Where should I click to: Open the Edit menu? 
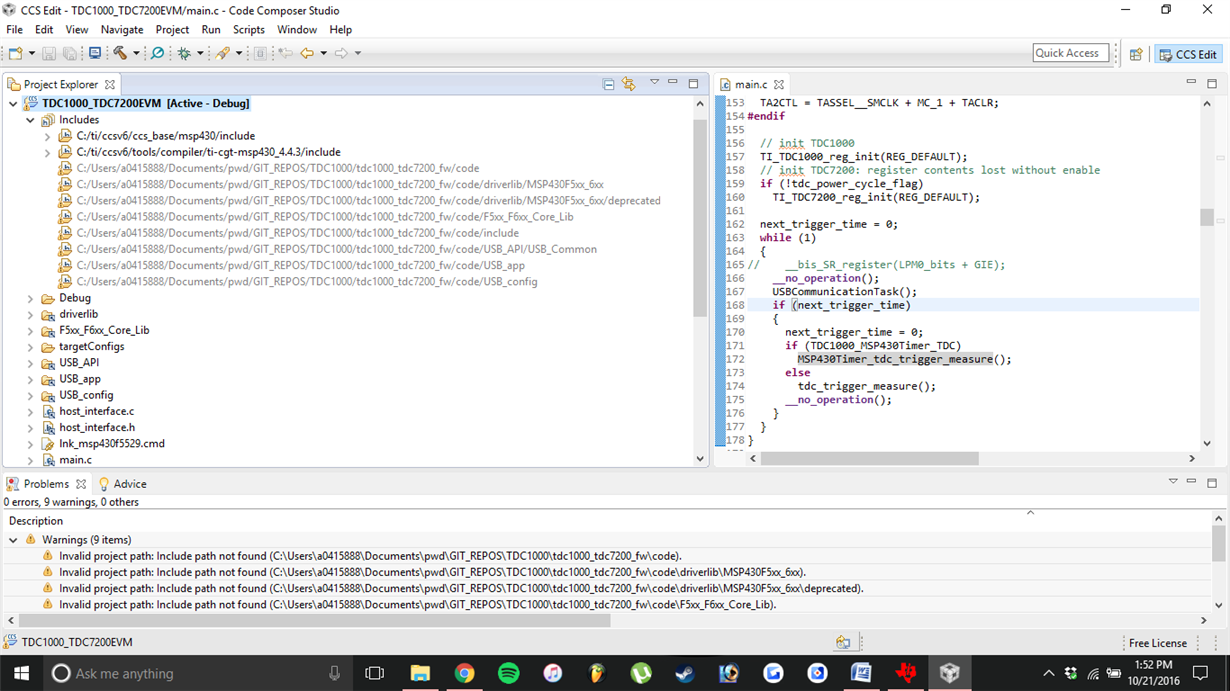(44, 30)
